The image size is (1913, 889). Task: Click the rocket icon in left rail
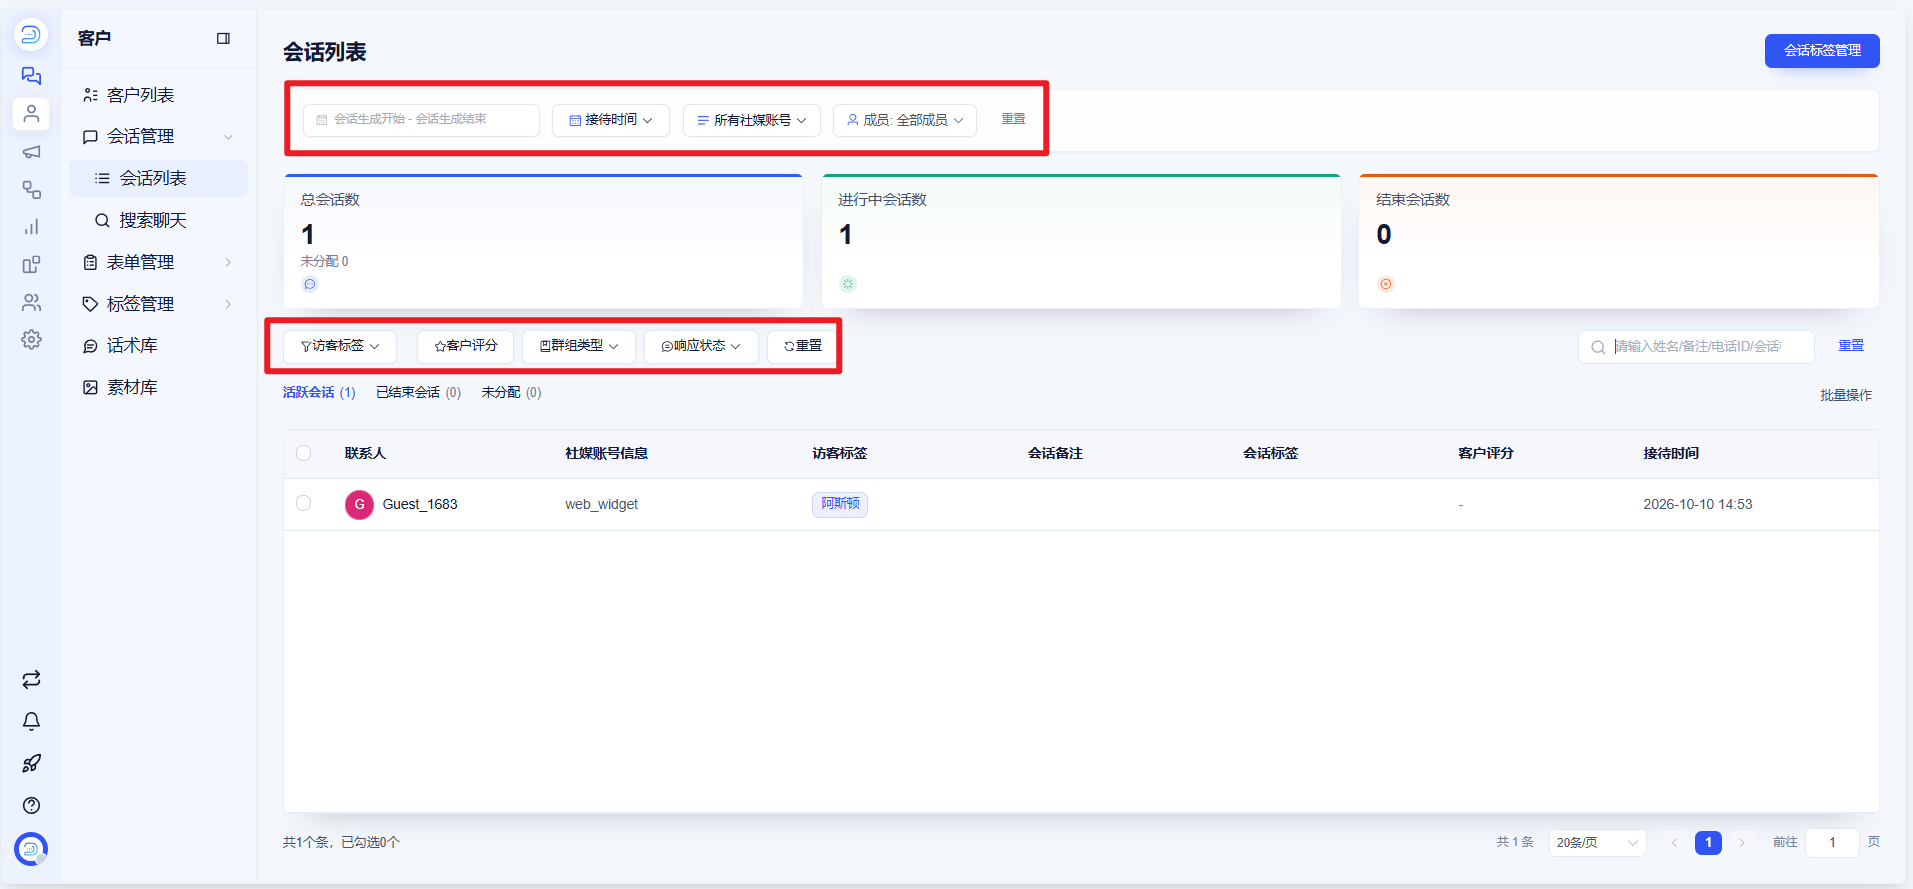pos(31,764)
